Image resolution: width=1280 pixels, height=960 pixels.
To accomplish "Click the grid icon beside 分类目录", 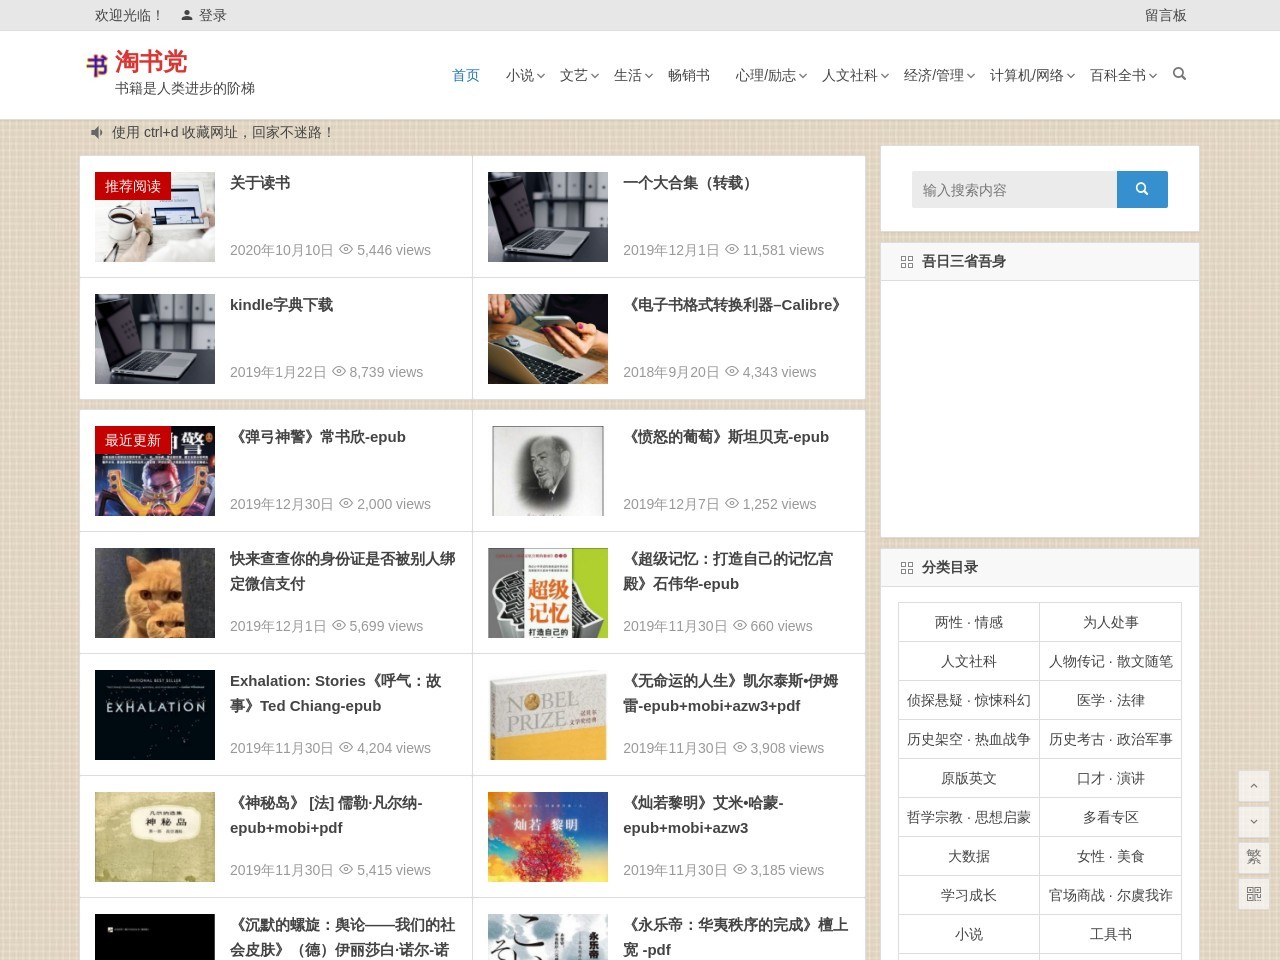I will (x=907, y=568).
